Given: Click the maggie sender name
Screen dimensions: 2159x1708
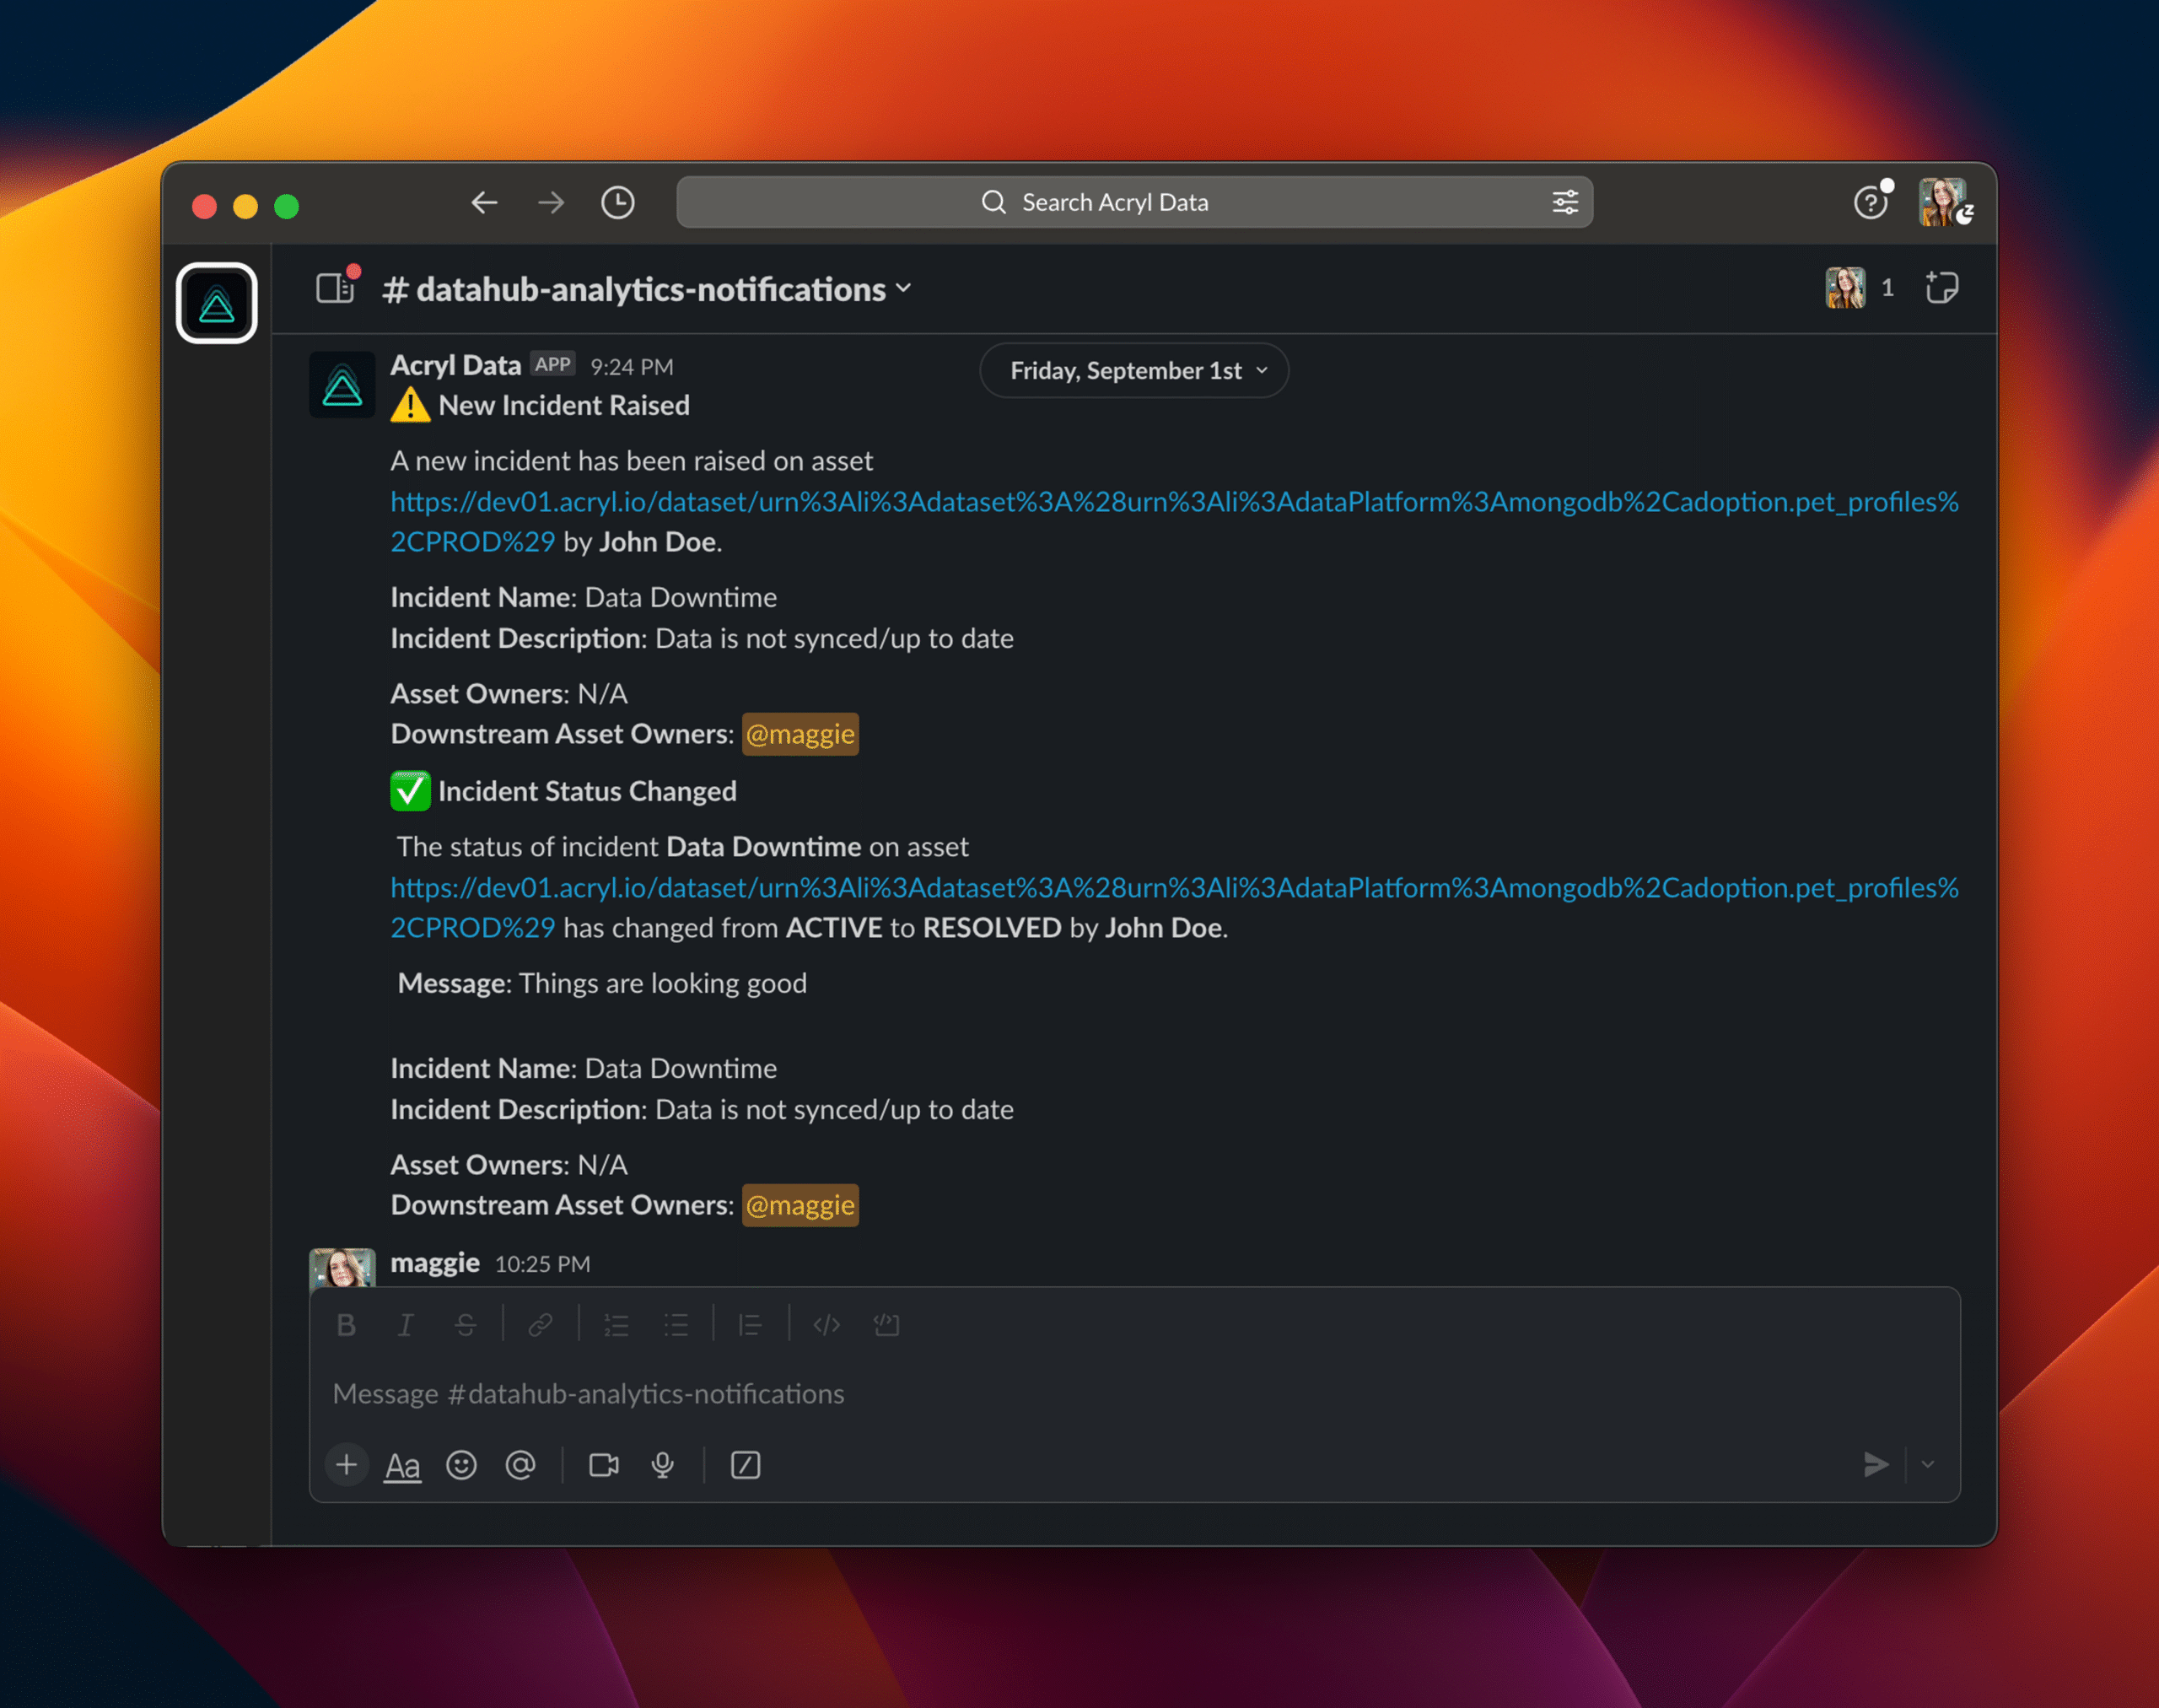Looking at the screenshot, I should click(435, 1263).
